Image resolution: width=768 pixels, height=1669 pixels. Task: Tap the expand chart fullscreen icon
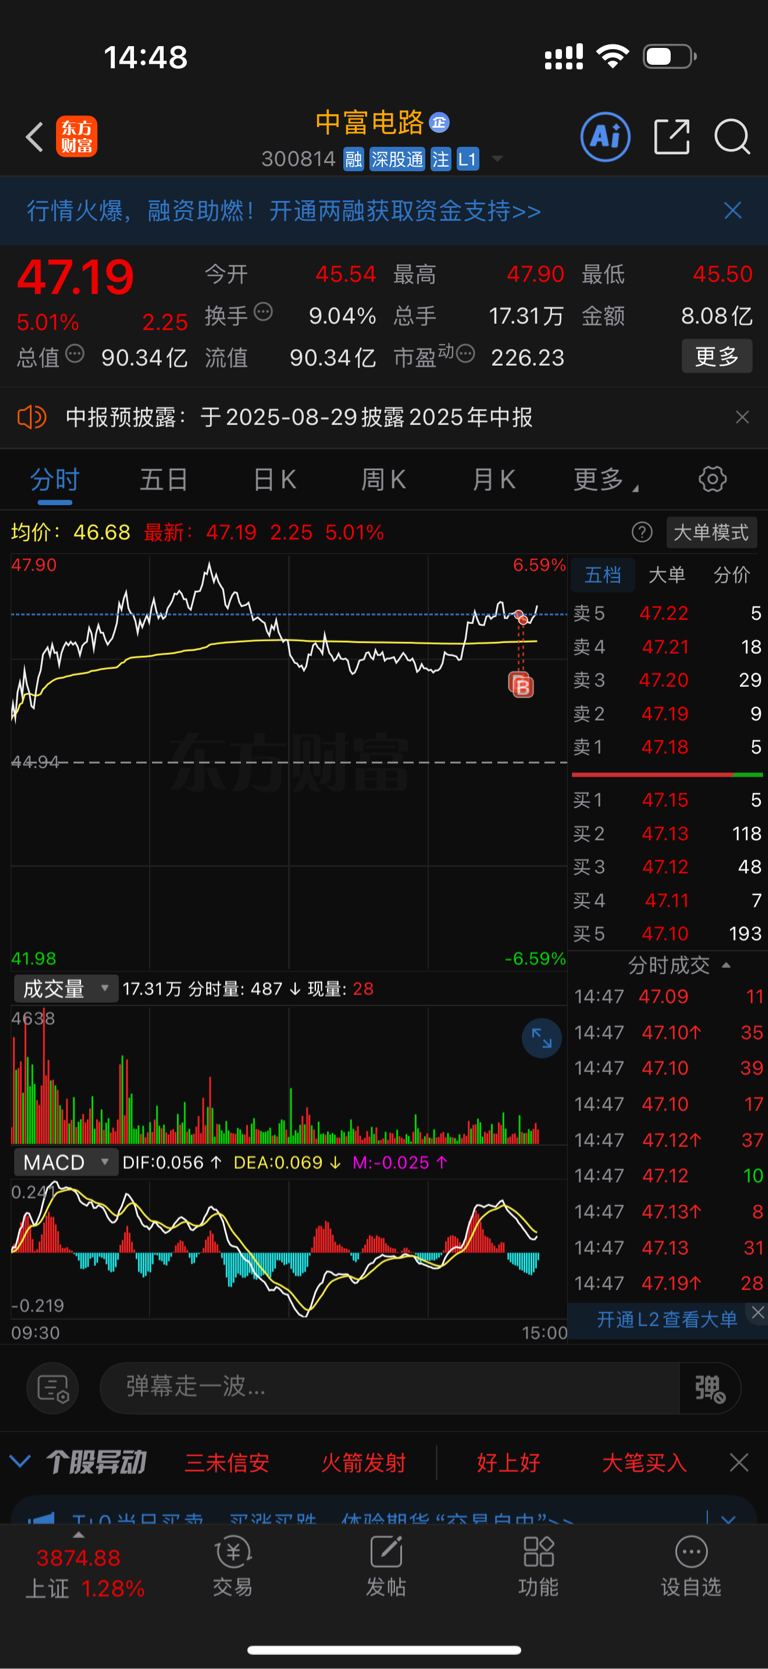point(541,1039)
